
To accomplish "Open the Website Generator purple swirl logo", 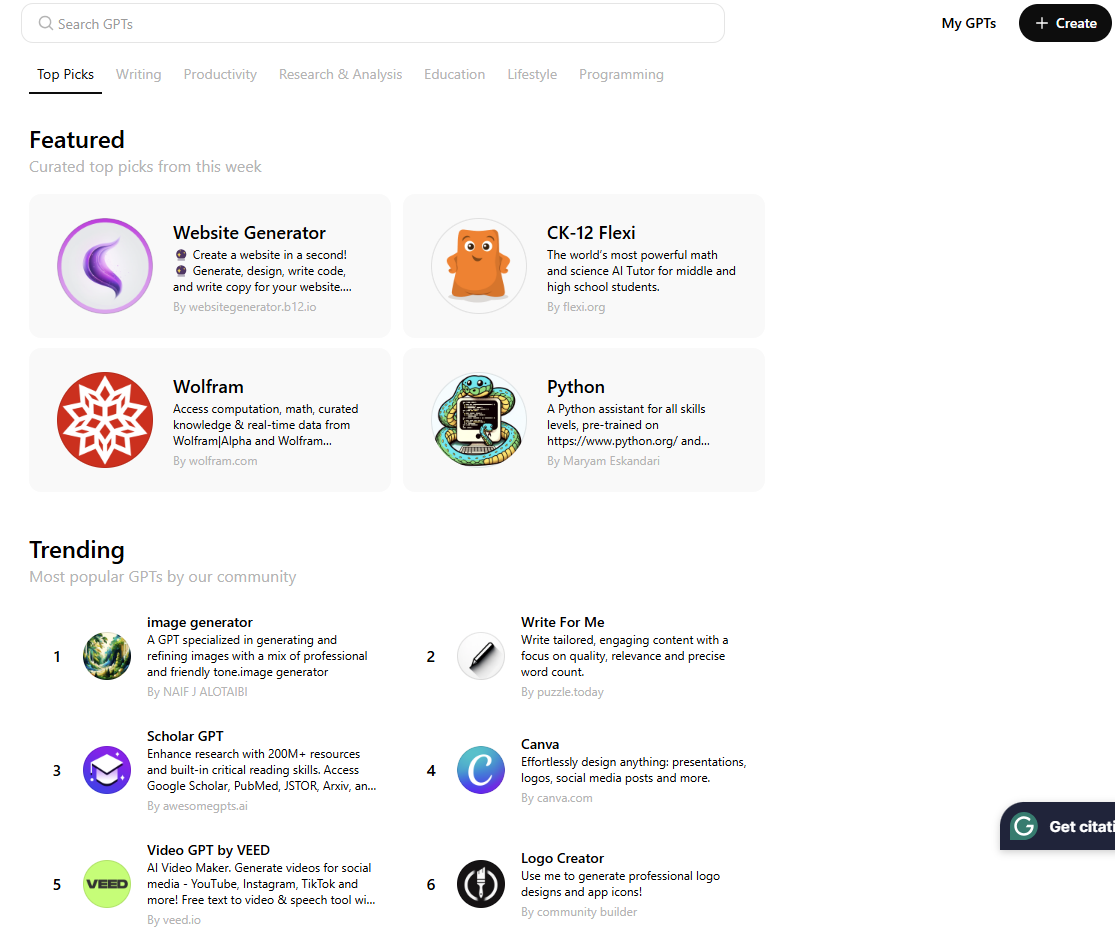I will [x=105, y=266].
